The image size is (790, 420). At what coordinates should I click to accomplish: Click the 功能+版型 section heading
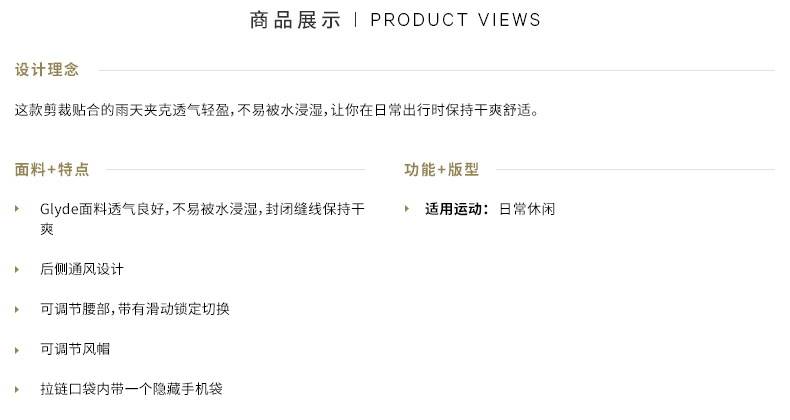441,169
